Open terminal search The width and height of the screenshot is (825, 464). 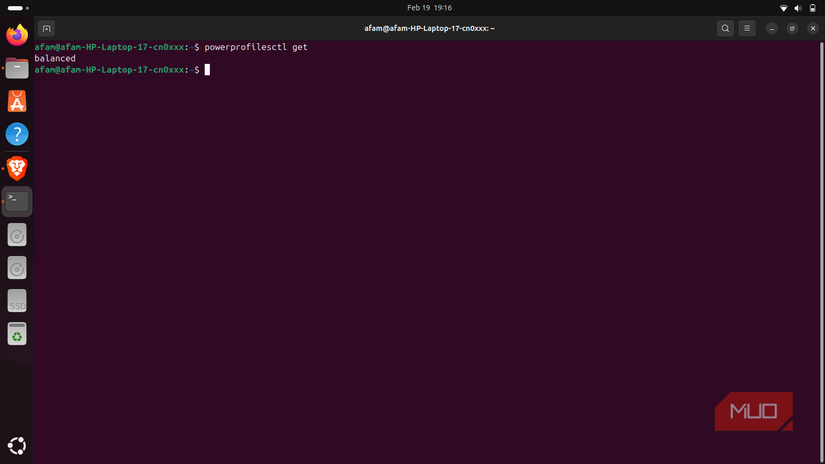click(x=725, y=28)
